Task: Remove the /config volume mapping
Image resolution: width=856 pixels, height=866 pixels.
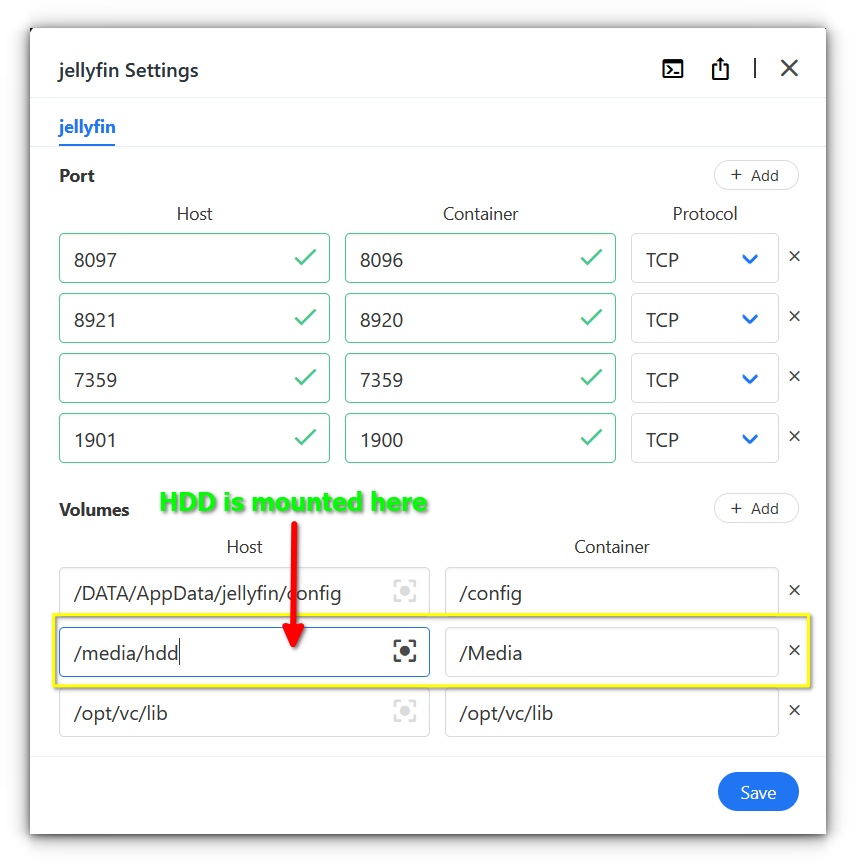Action: tap(794, 590)
